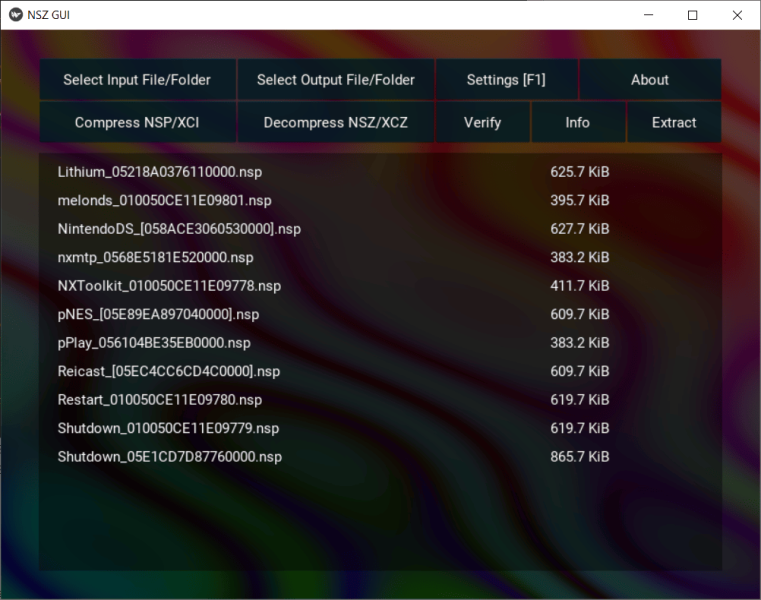Image resolution: width=761 pixels, height=600 pixels.
Task: Select Shutdown_010050CE11E09779.nsp file
Action: (x=168, y=428)
